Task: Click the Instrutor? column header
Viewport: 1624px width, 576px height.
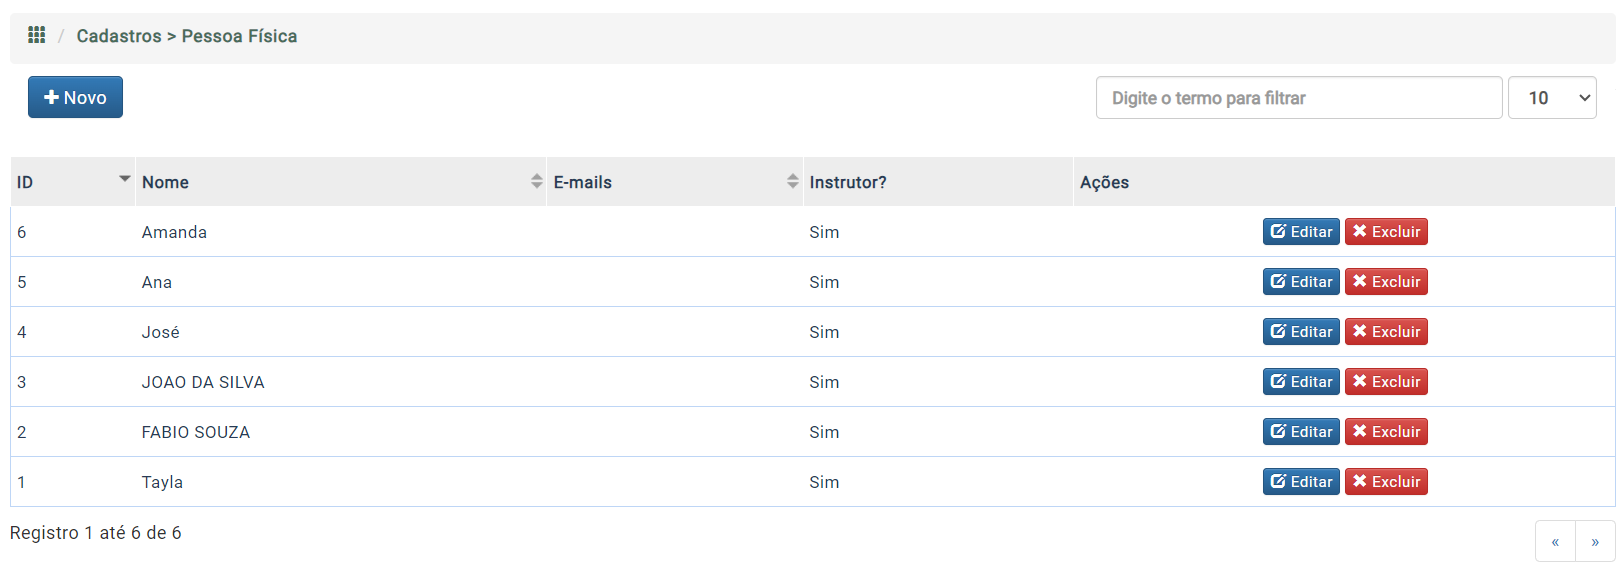Action: pyautogui.click(x=848, y=182)
